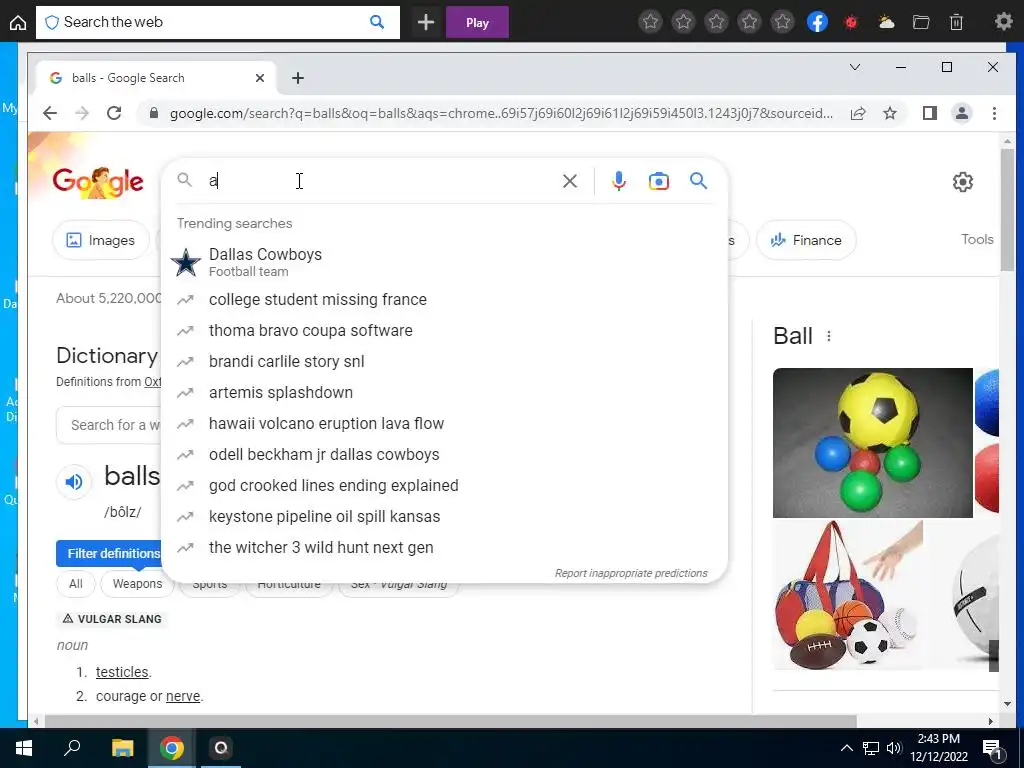The width and height of the screenshot is (1024, 768).
Task: Close the balls - Google Search tab
Action: coord(260,78)
